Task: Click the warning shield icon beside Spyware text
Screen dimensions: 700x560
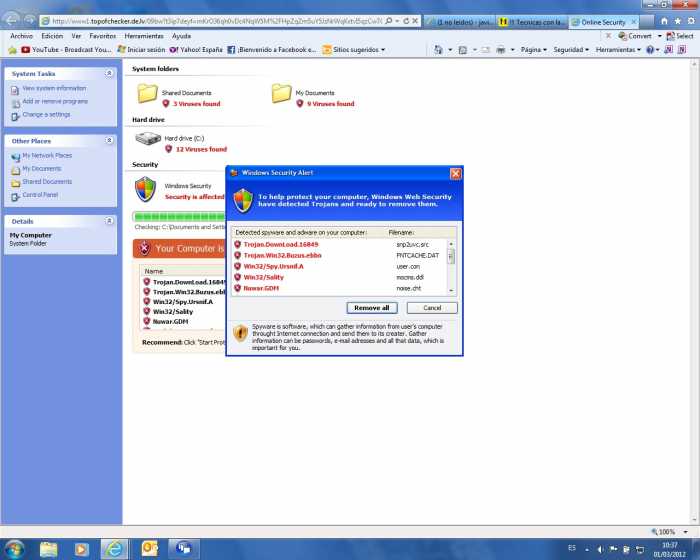Action: (240, 333)
